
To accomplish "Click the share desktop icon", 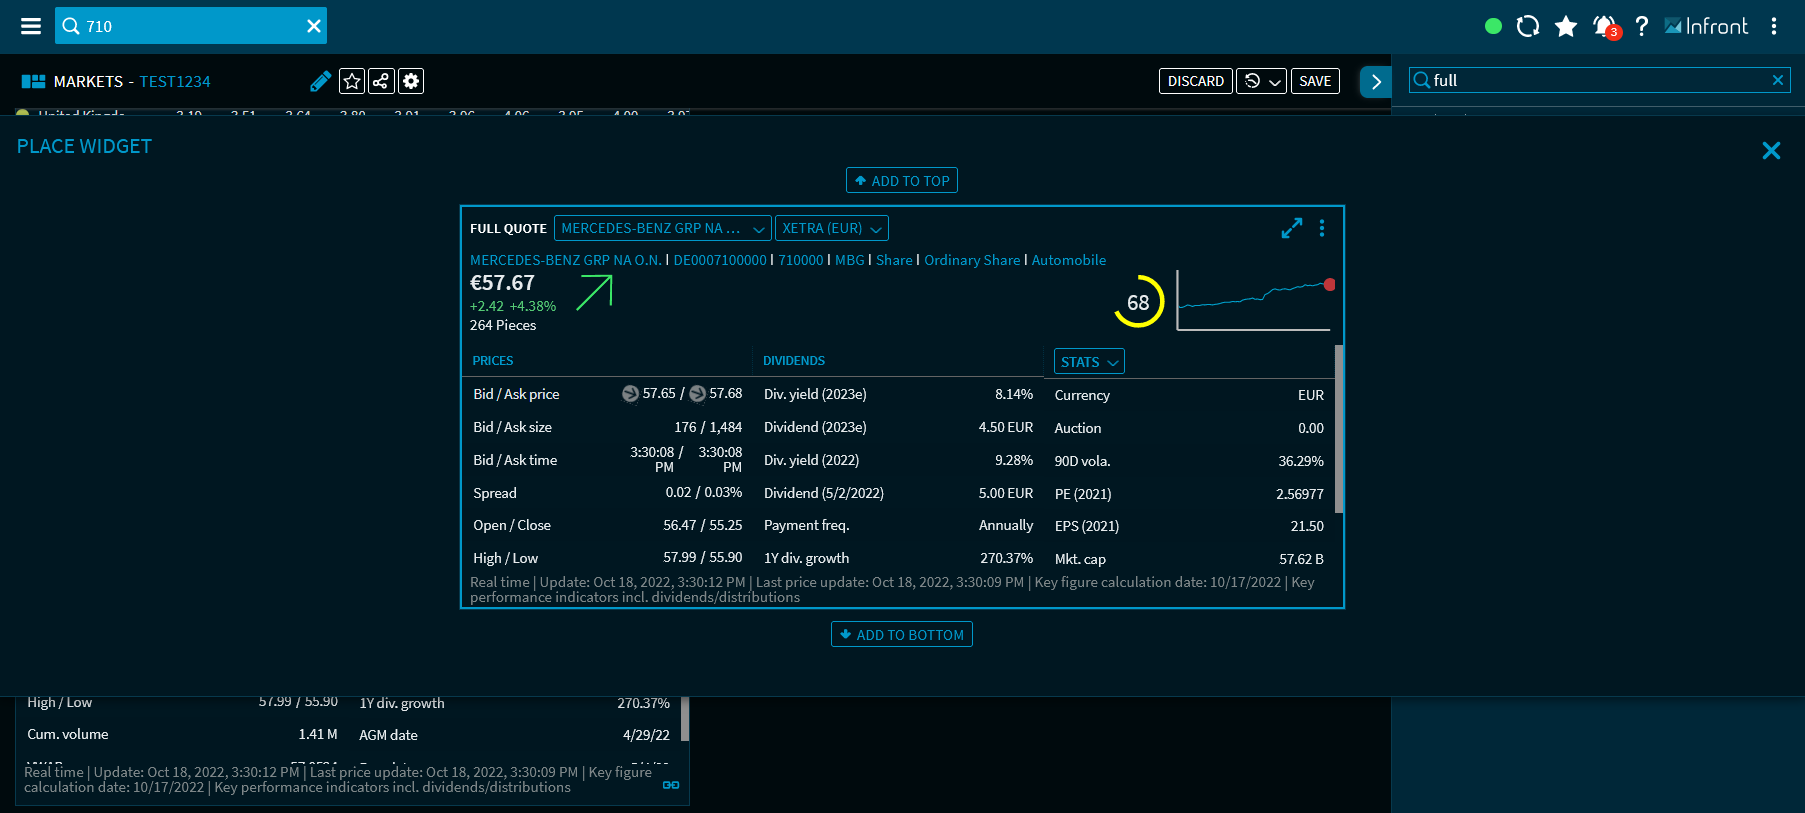I will (381, 81).
